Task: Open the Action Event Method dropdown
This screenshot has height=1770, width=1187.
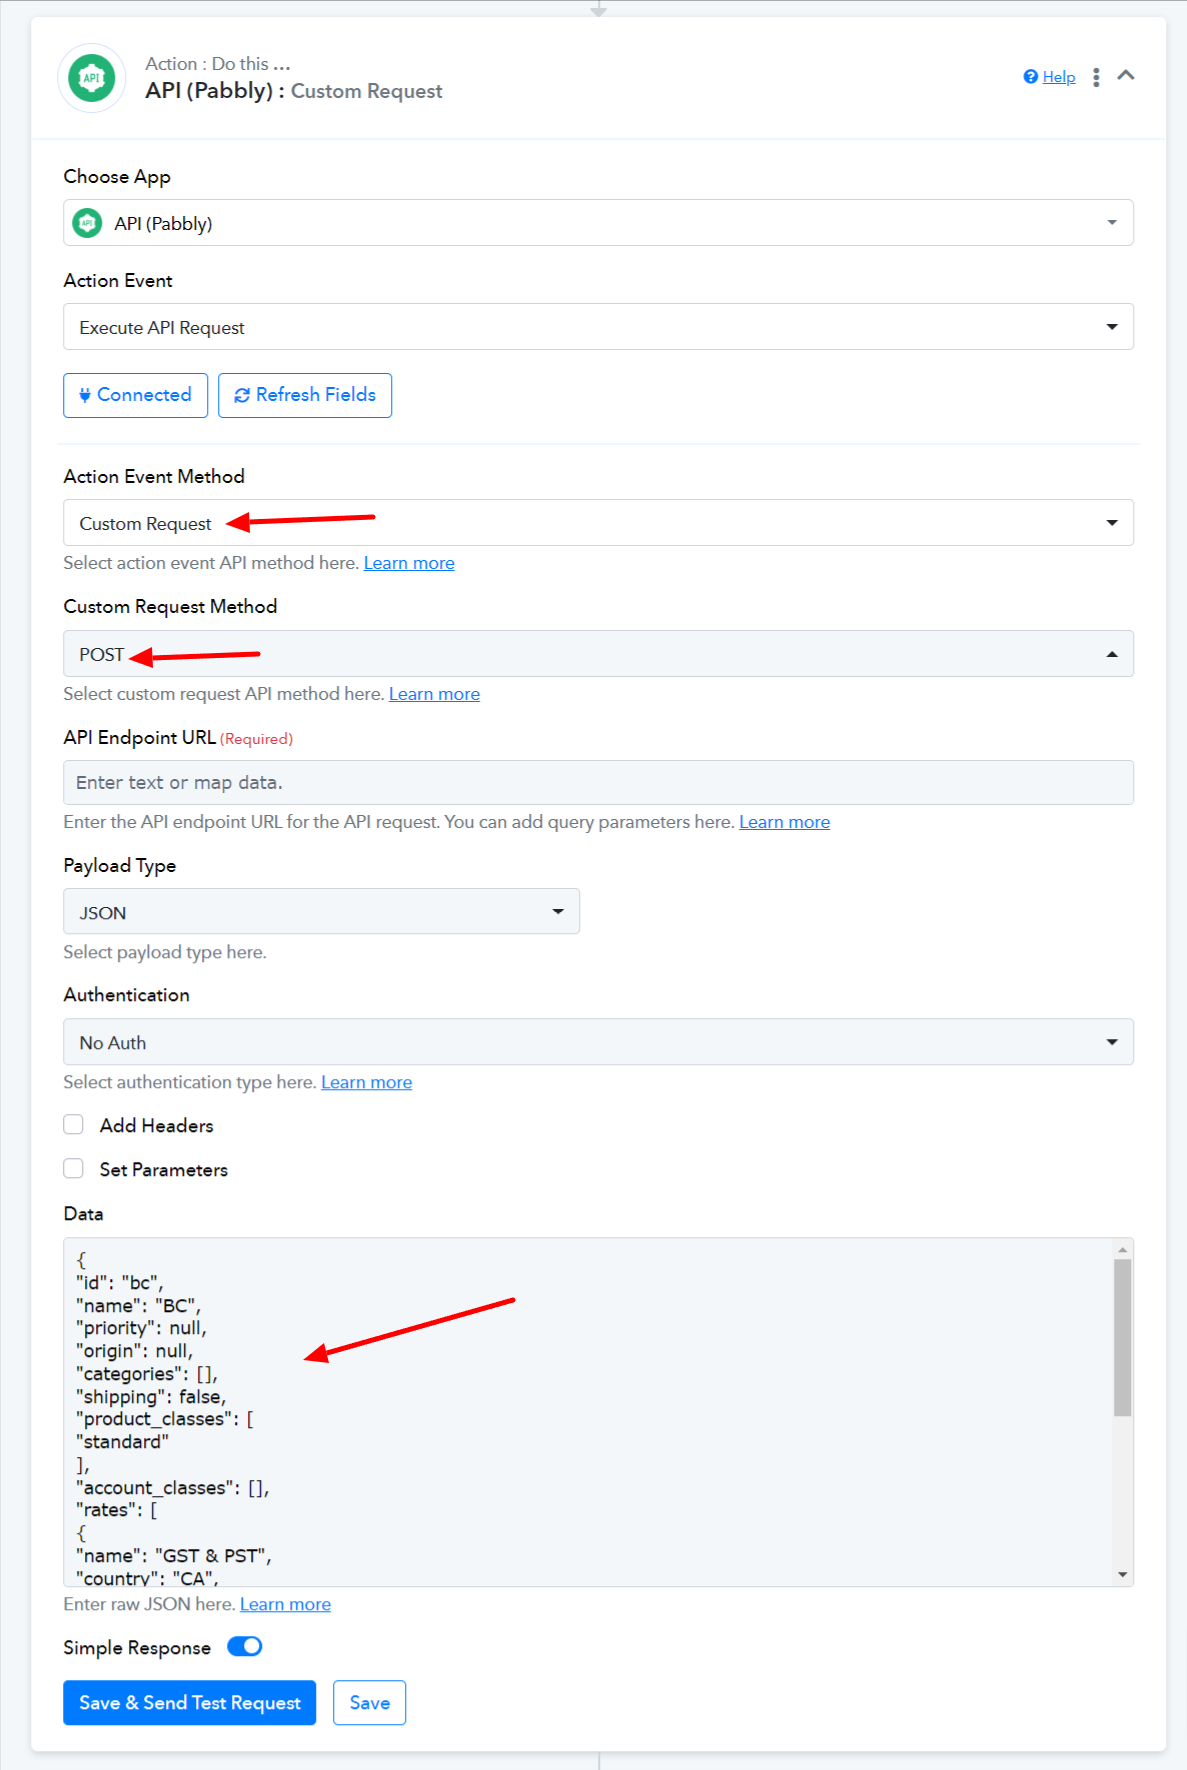Action: tap(598, 523)
